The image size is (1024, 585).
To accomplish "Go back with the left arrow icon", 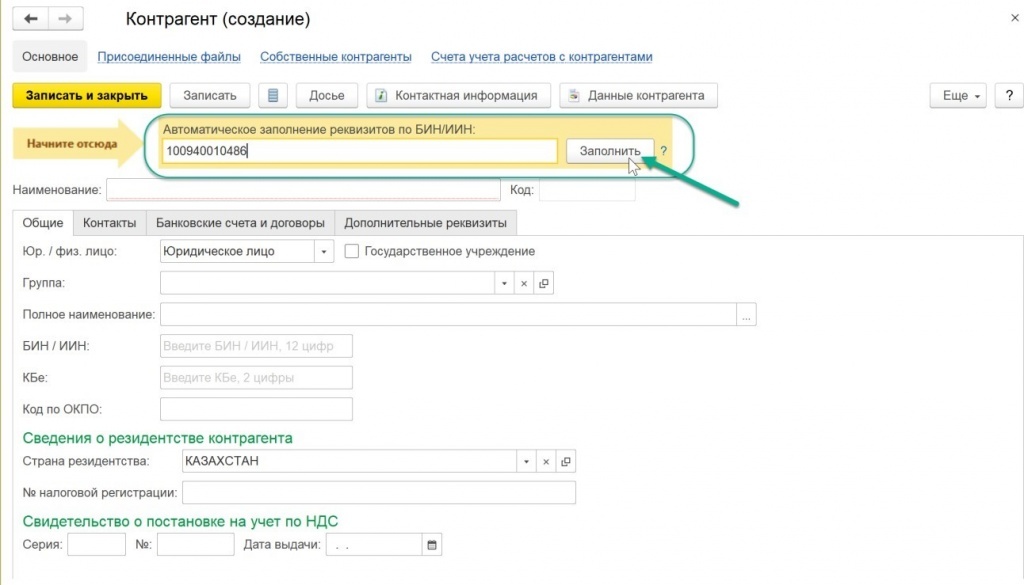I will coord(31,18).
